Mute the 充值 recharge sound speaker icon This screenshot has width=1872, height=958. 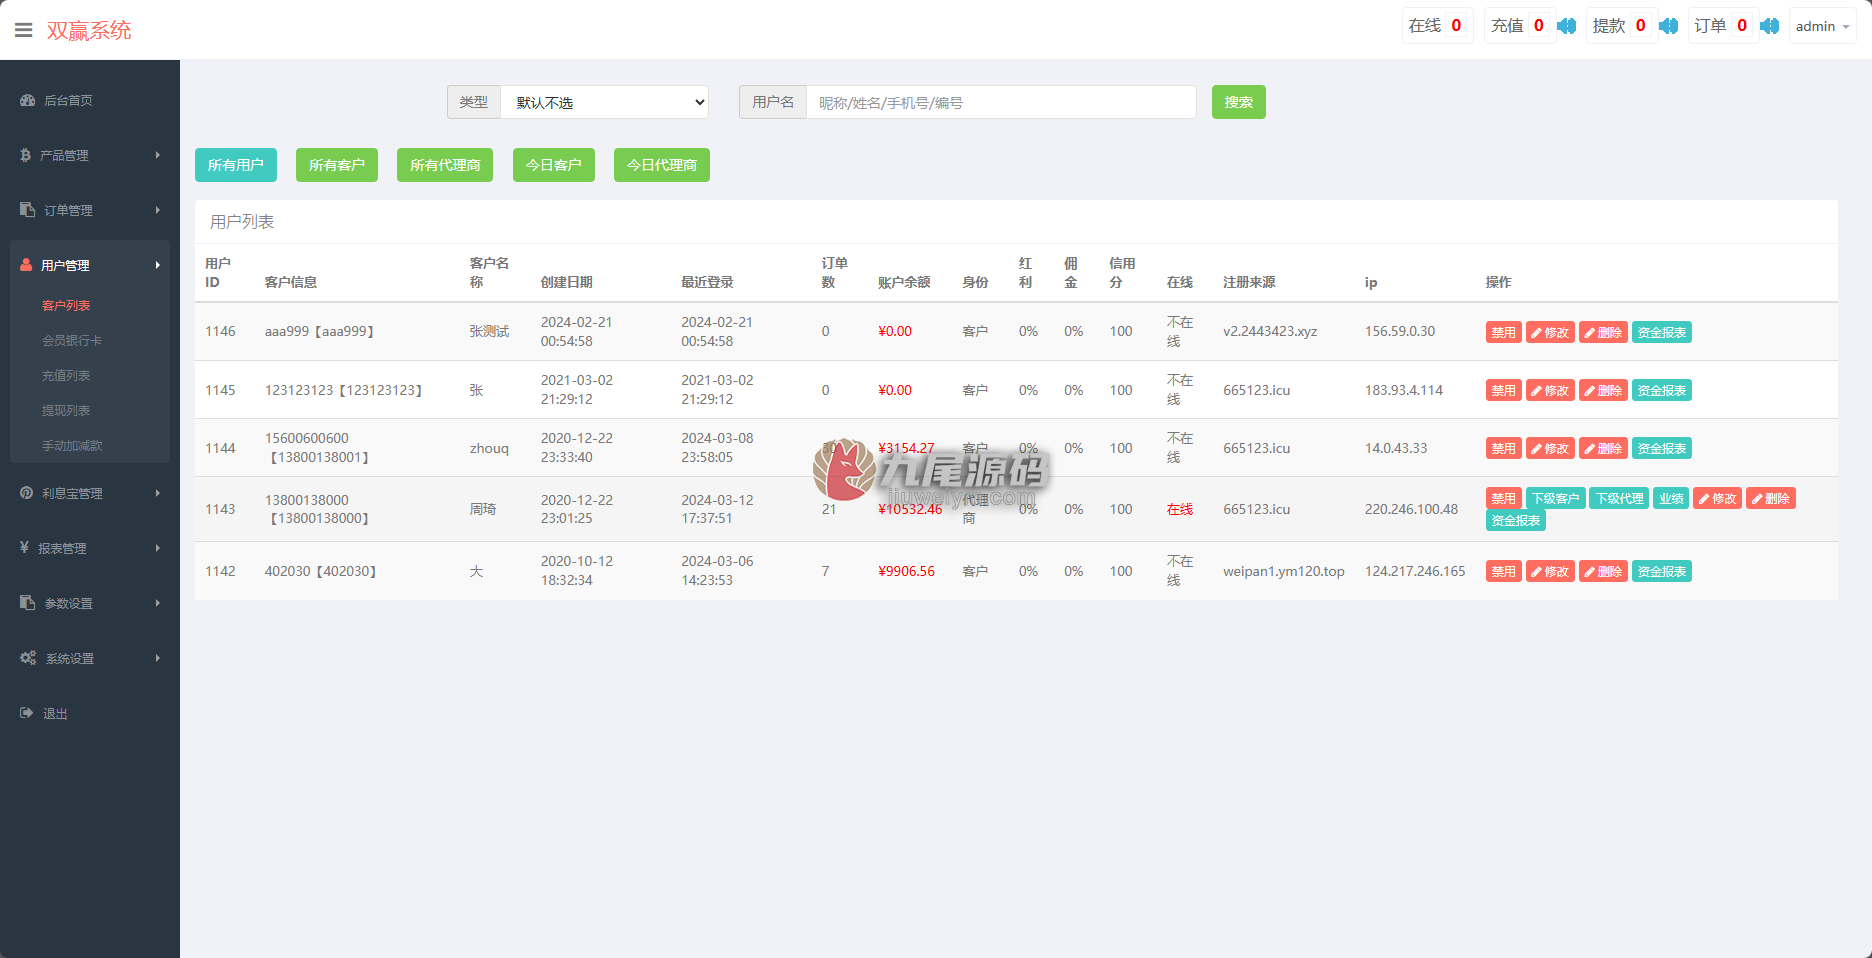(x=1567, y=26)
